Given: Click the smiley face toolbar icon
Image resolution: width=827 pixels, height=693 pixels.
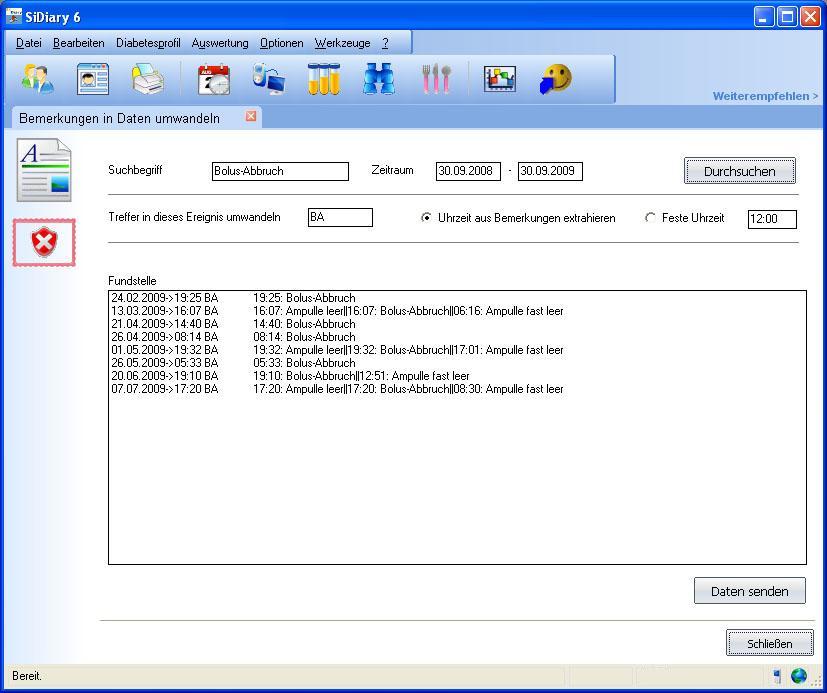Looking at the screenshot, I should coord(556,79).
